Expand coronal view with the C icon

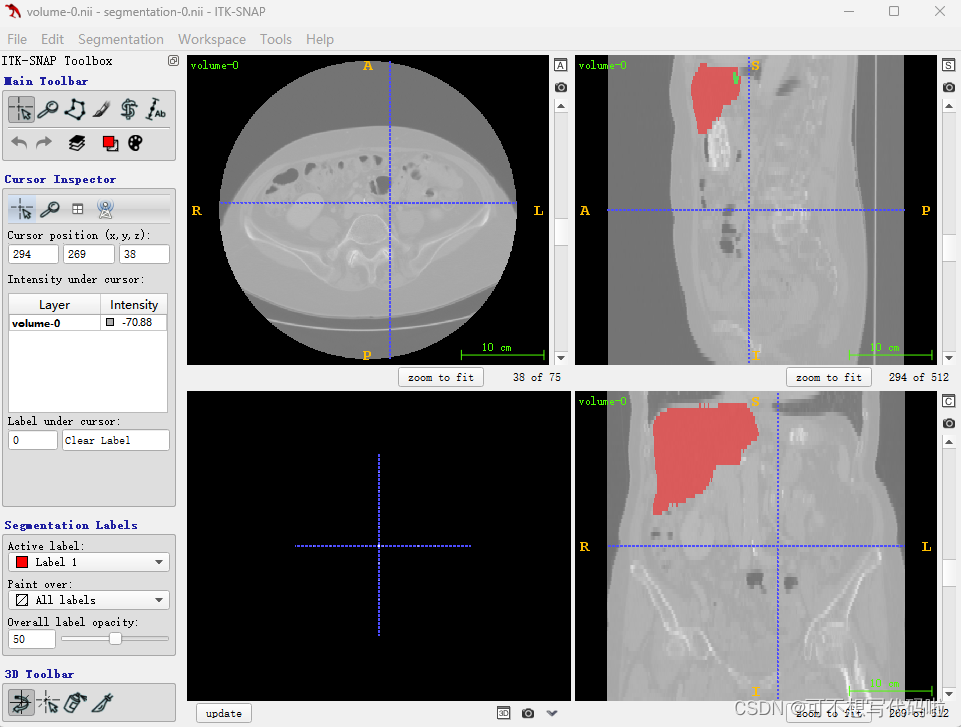click(x=949, y=401)
